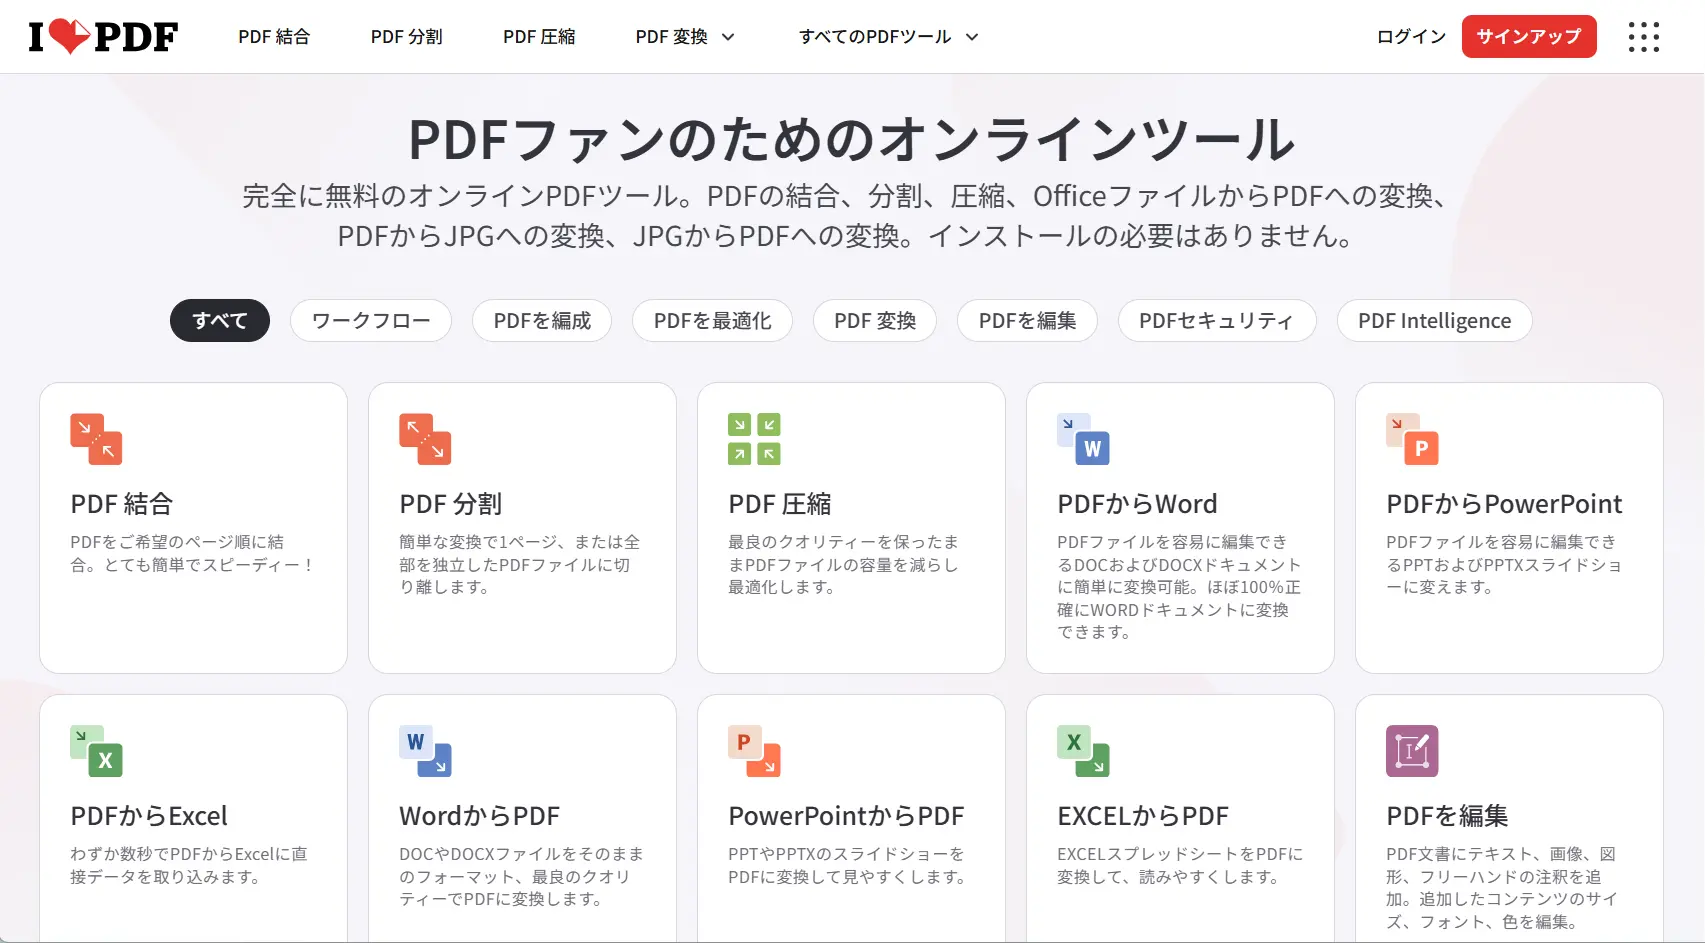Image resolution: width=1705 pixels, height=943 pixels.
Task: Open the PDFからPowerPoint card title
Action: (1504, 504)
